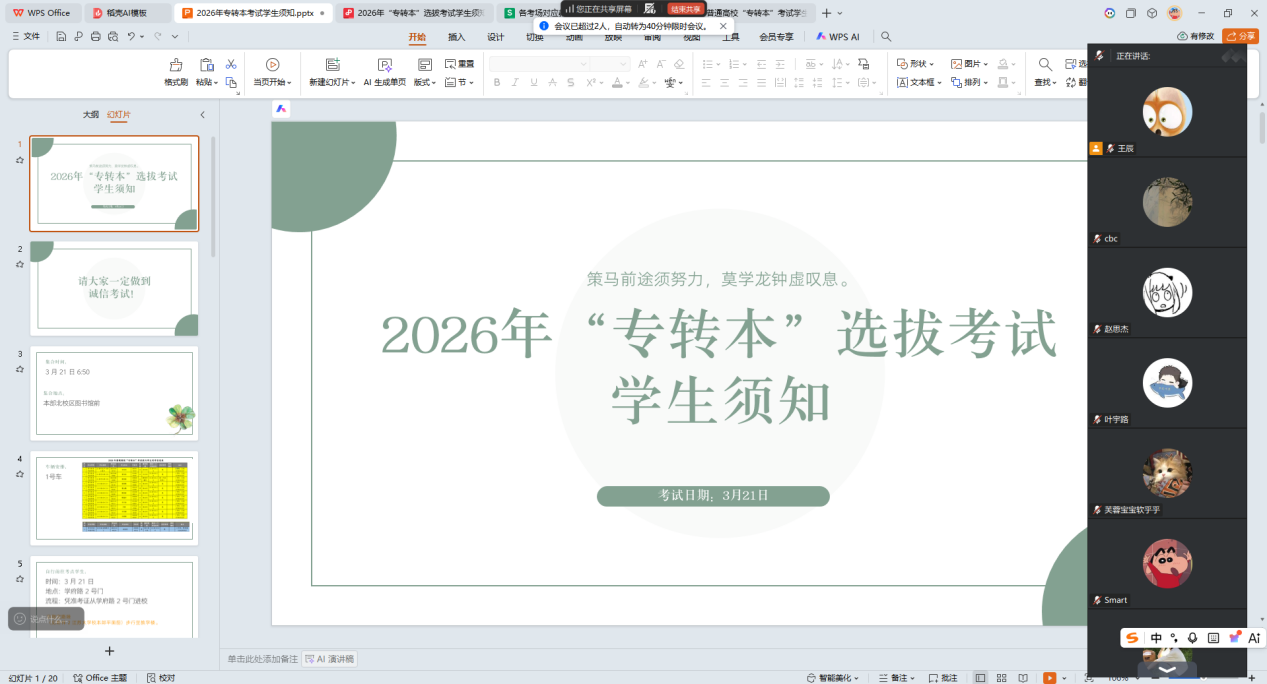Switch to 大纲 outline panel tab
This screenshot has width=1267, height=684.
point(91,115)
